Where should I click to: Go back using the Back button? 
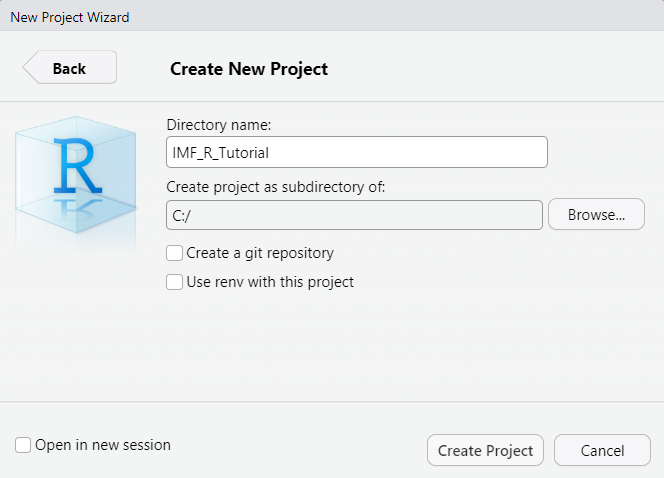(x=70, y=67)
